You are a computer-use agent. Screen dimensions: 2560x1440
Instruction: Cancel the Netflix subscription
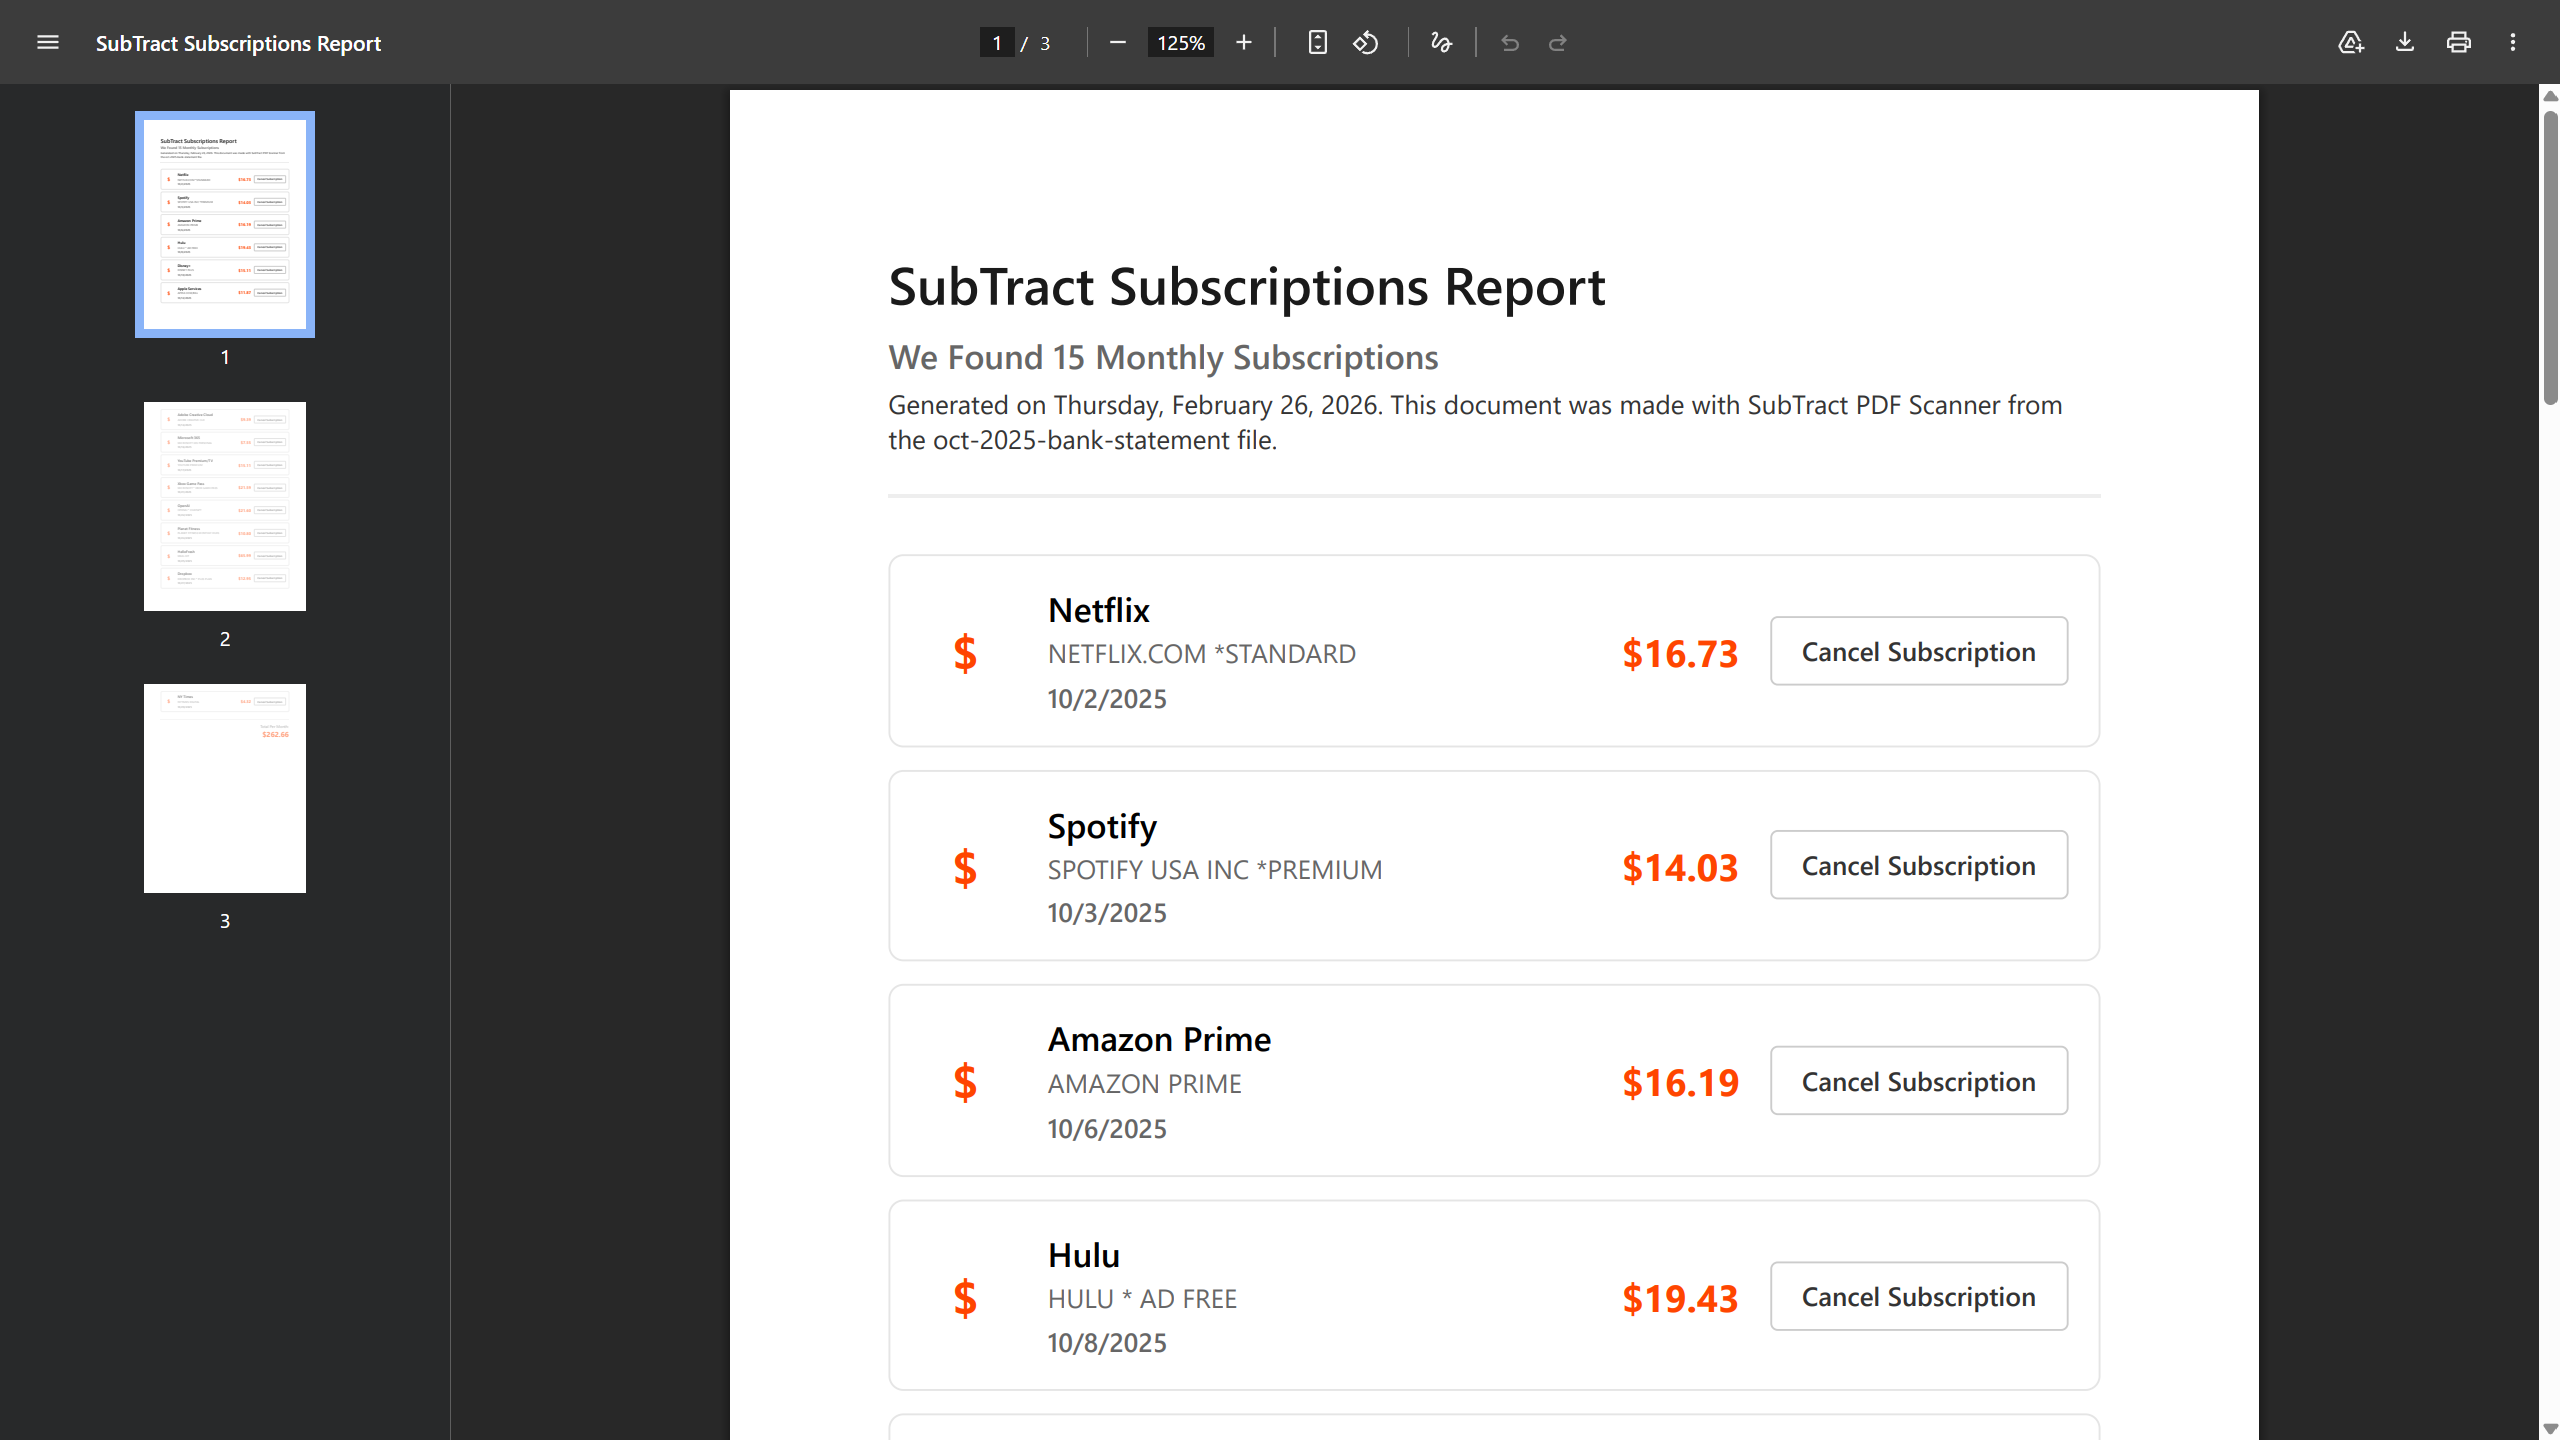1918,651
